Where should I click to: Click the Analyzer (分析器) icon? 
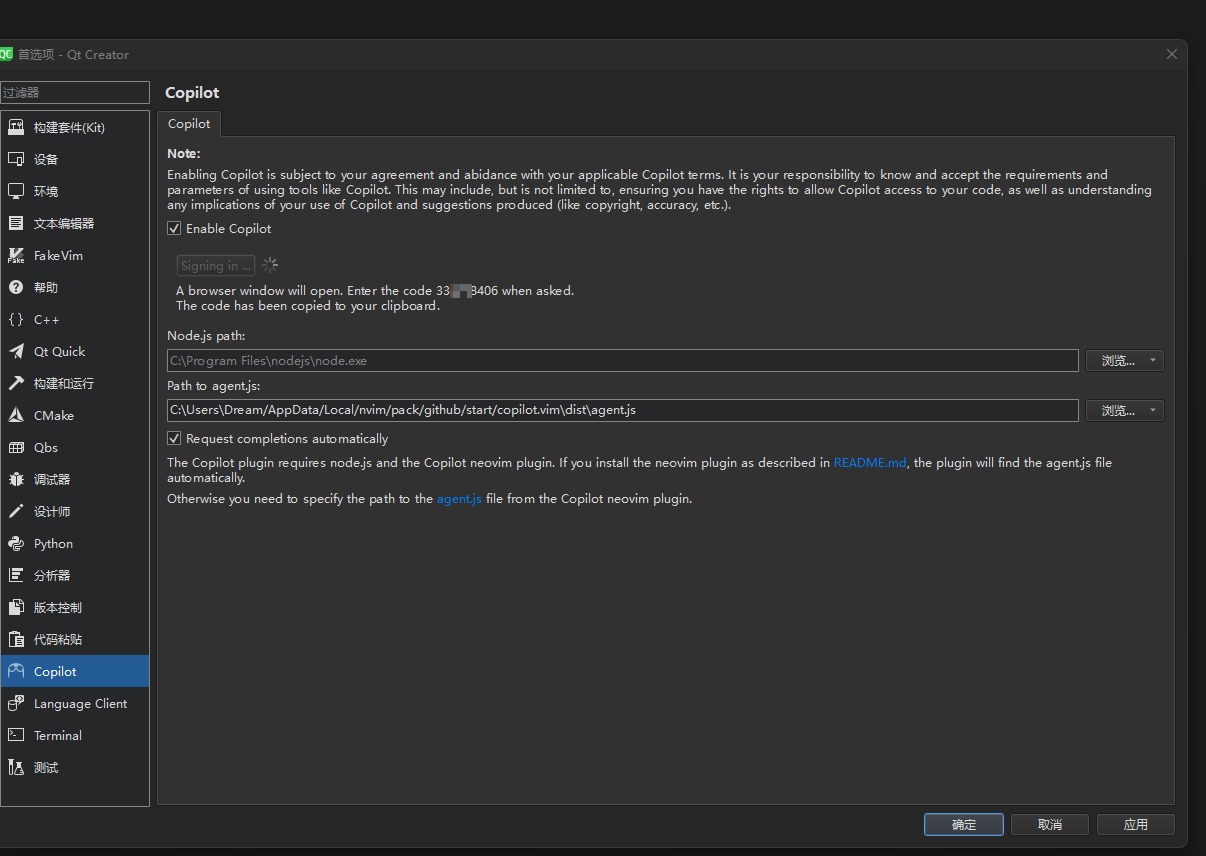click(16, 575)
